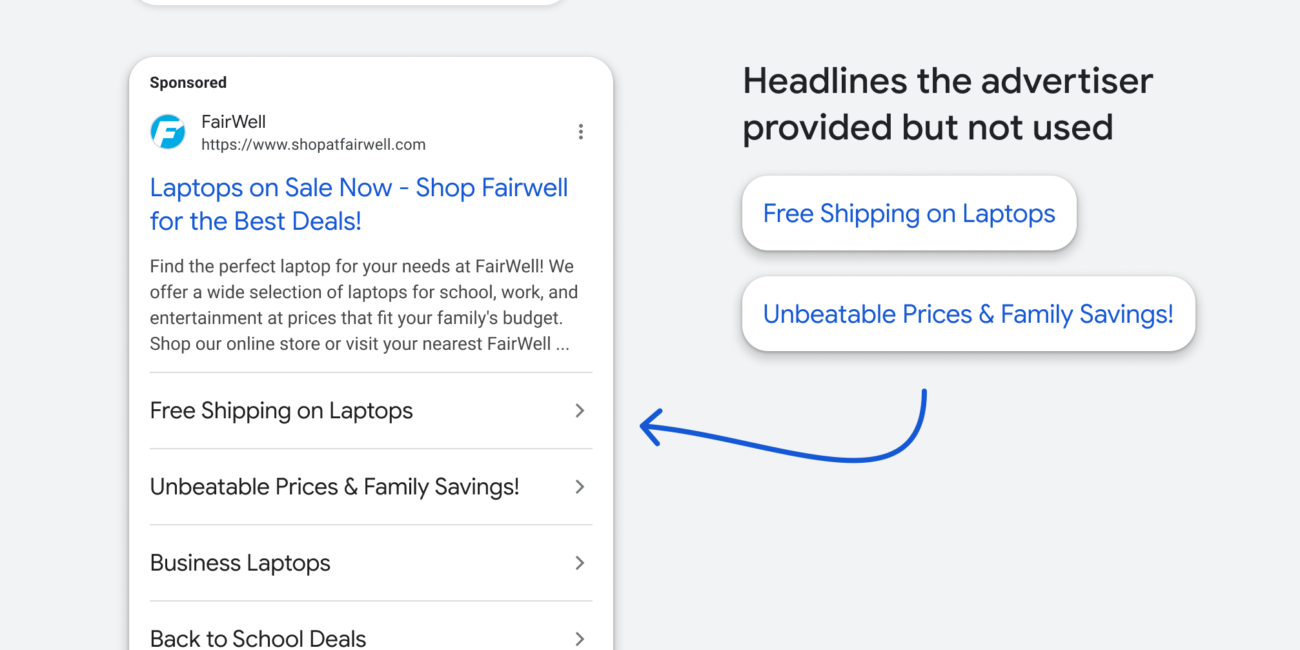Image resolution: width=1300 pixels, height=650 pixels.
Task: Click the partially visible card above the ad
Action: 350,3
